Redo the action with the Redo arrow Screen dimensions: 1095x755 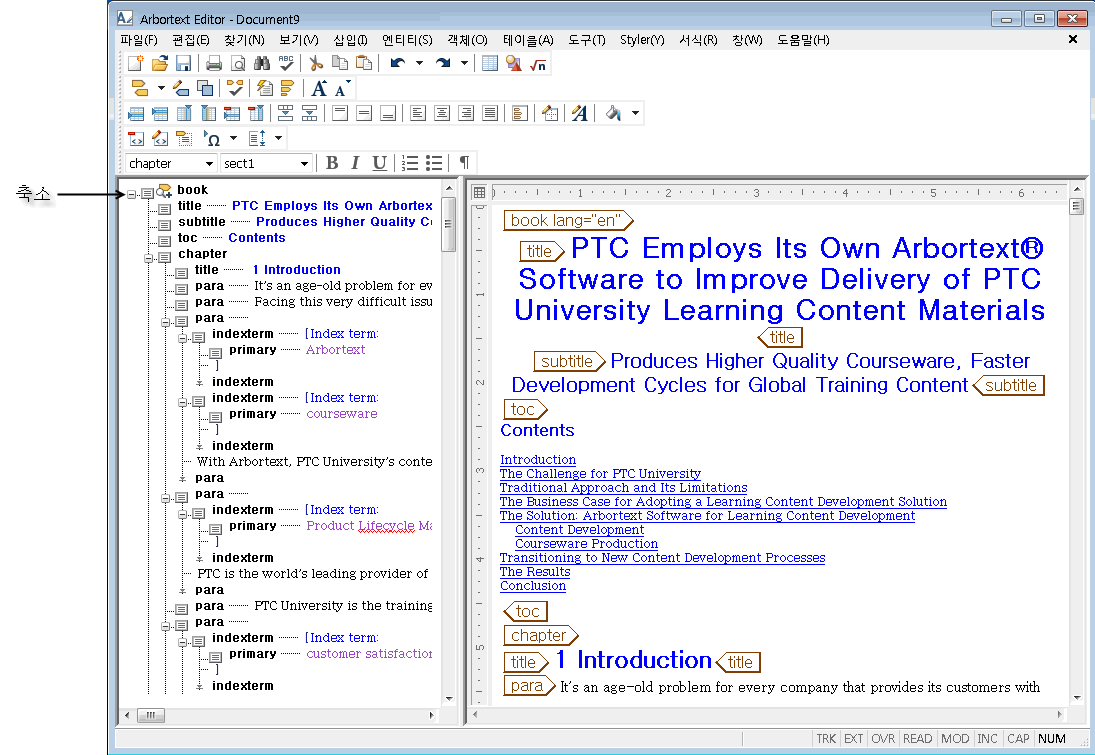[443, 64]
